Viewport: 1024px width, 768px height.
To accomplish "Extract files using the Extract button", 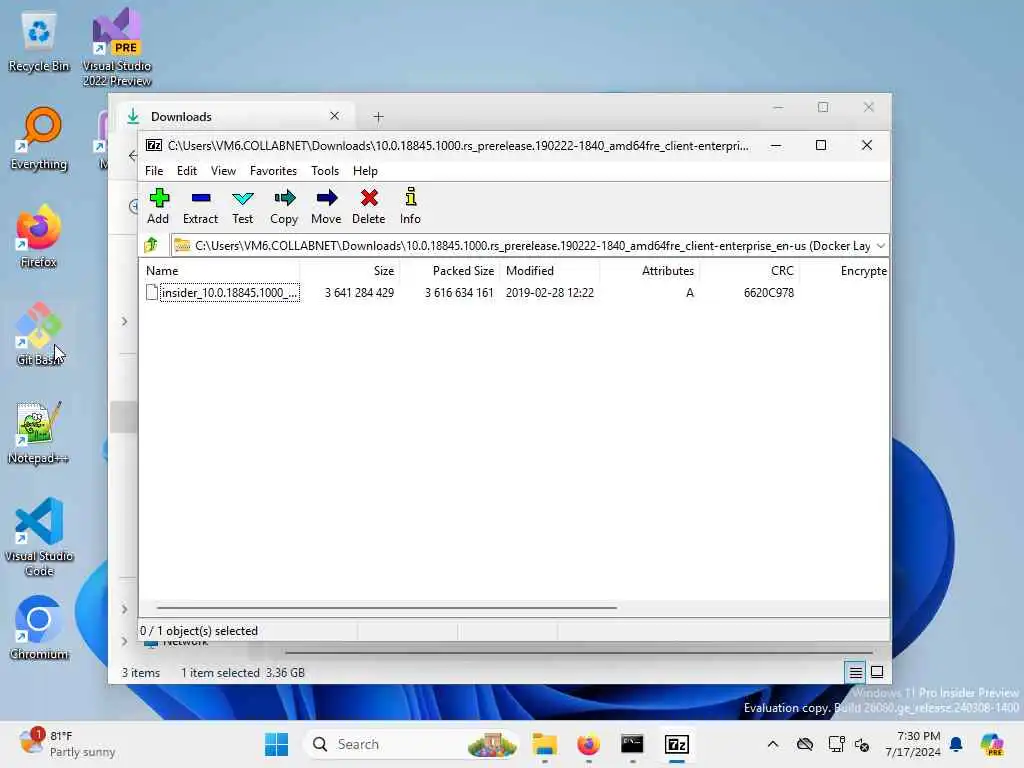I will click(200, 206).
